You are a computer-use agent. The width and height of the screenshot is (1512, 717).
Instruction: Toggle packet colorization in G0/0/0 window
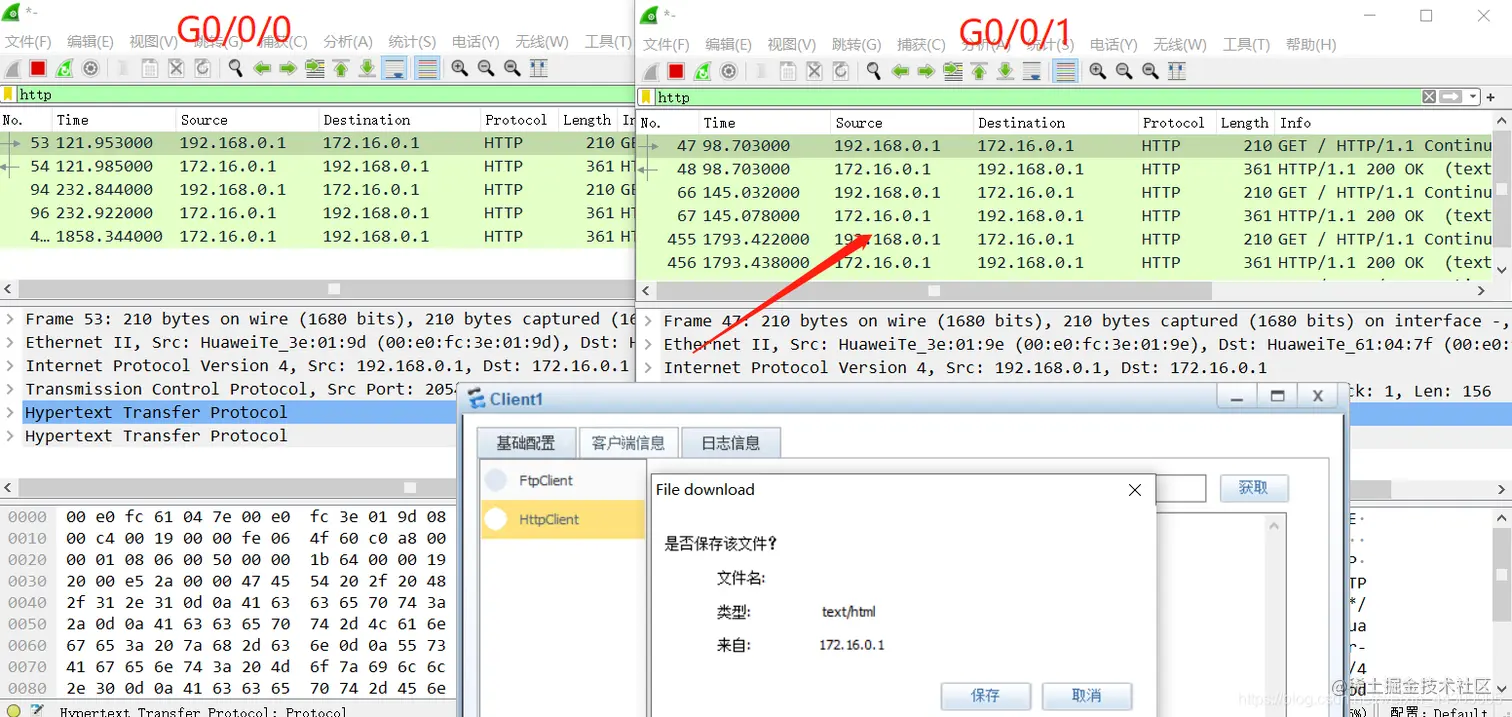coord(427,68)
